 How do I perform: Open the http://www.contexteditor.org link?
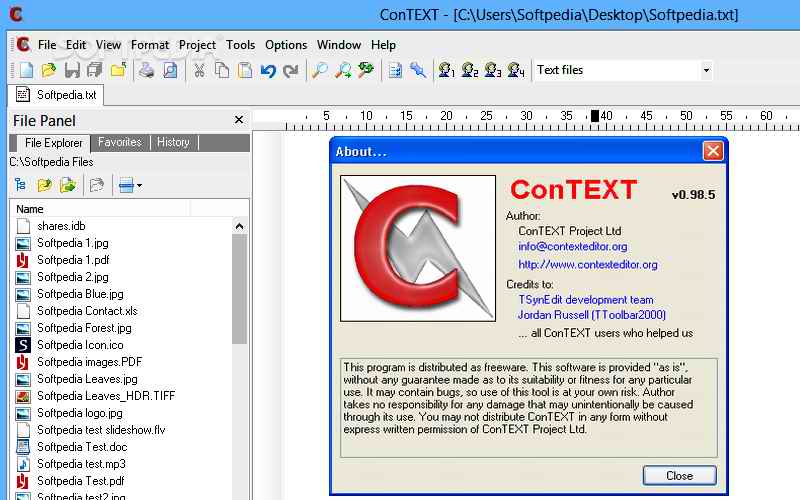point(588,264)
